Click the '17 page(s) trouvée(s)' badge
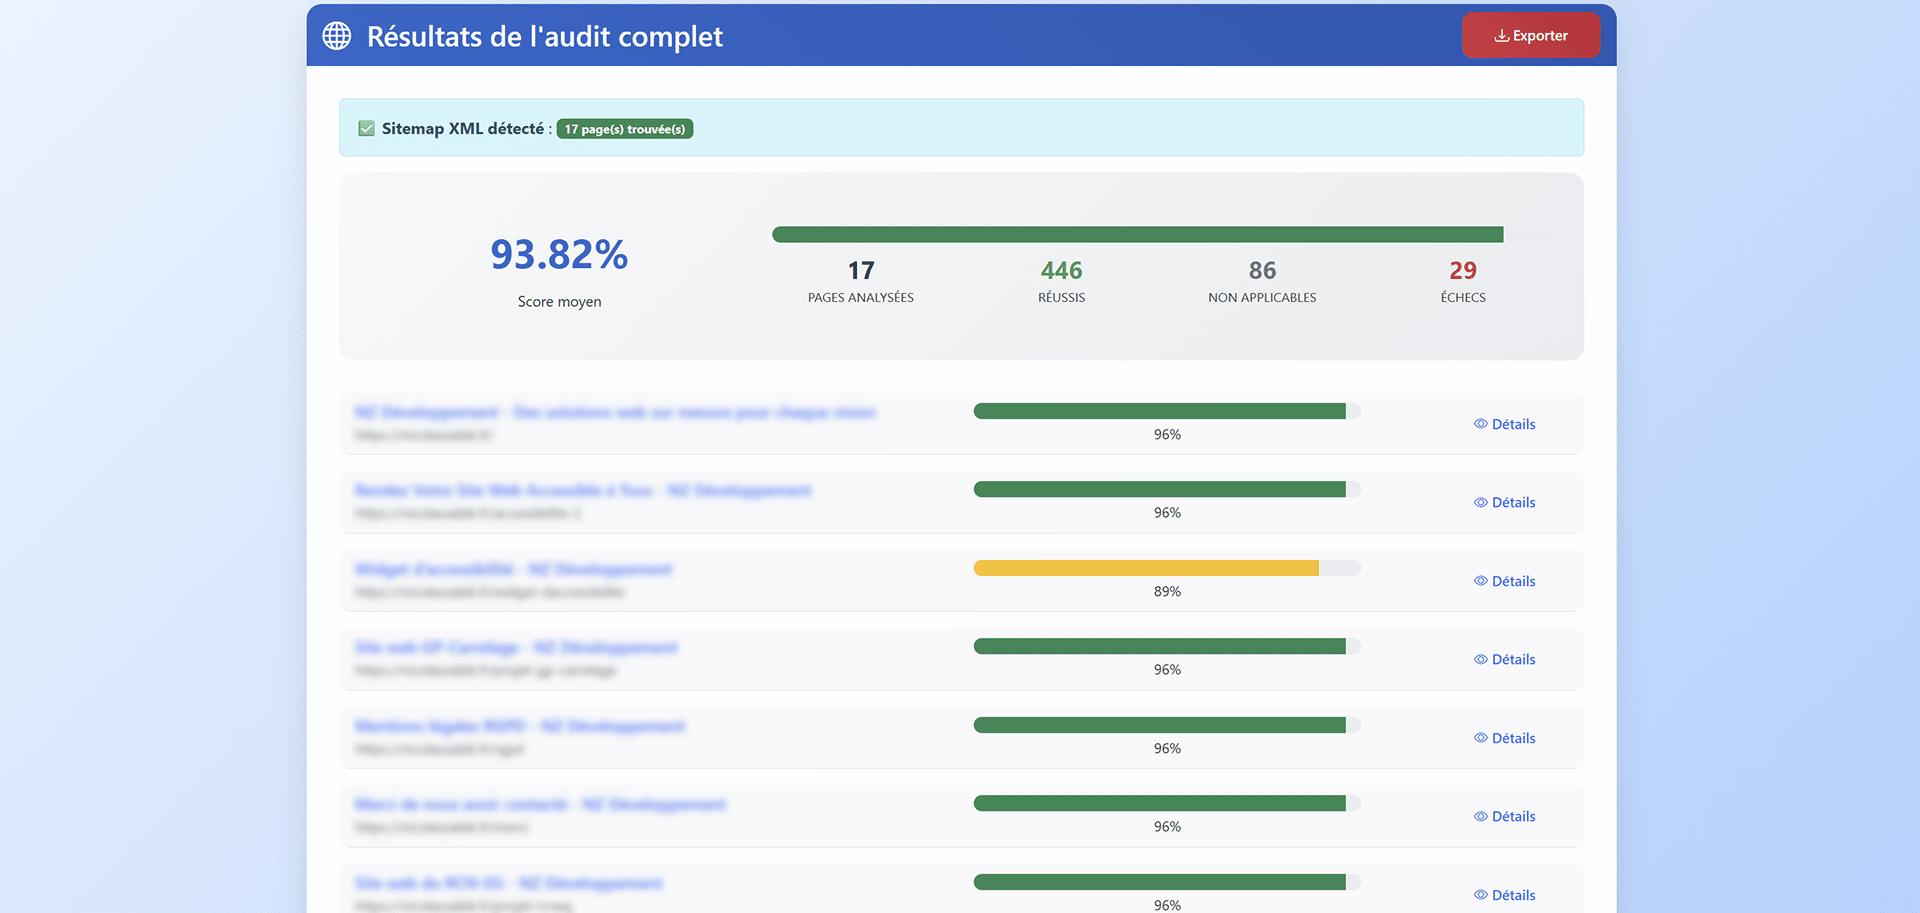The width and height of the screenshot is (1920, 913). [624, 129]
